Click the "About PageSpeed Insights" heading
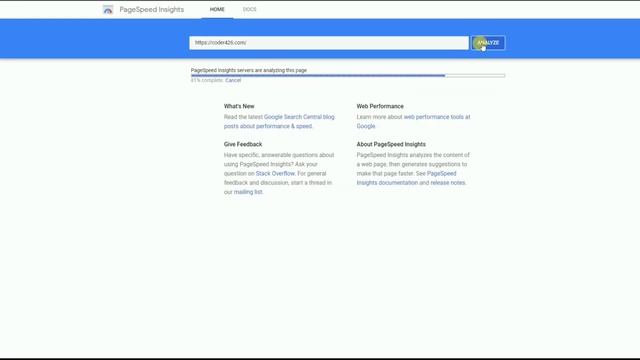 tap(391, 144)
